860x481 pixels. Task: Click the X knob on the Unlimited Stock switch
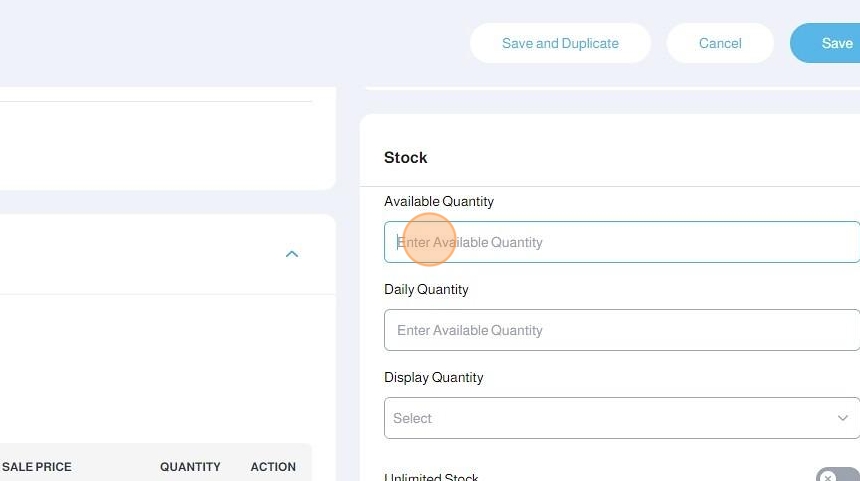point(828,478)
